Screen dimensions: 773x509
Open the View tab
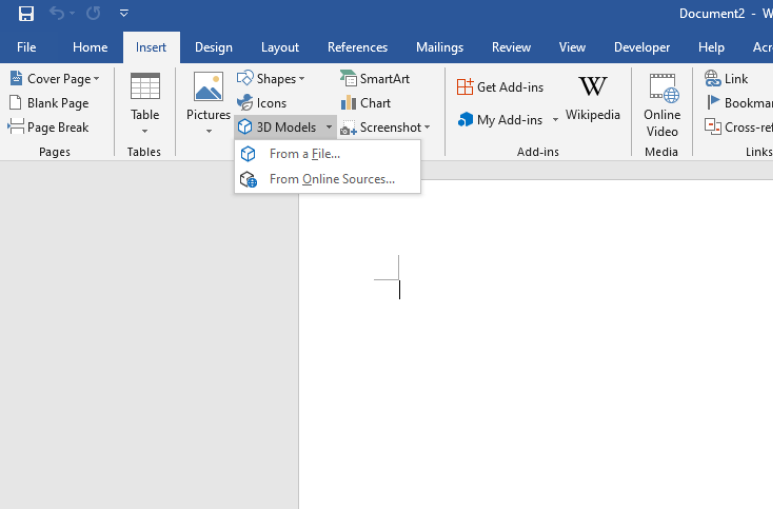click(572, 47)
